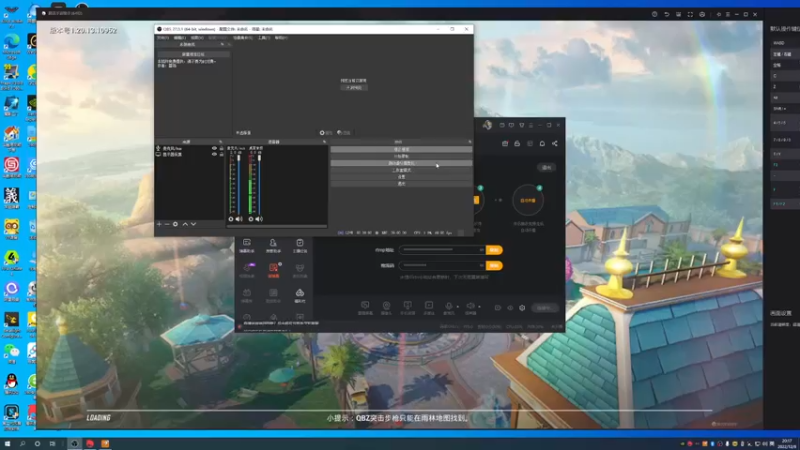
Task: Move the selected OBS source down
Action: click(x=193, y=224)
